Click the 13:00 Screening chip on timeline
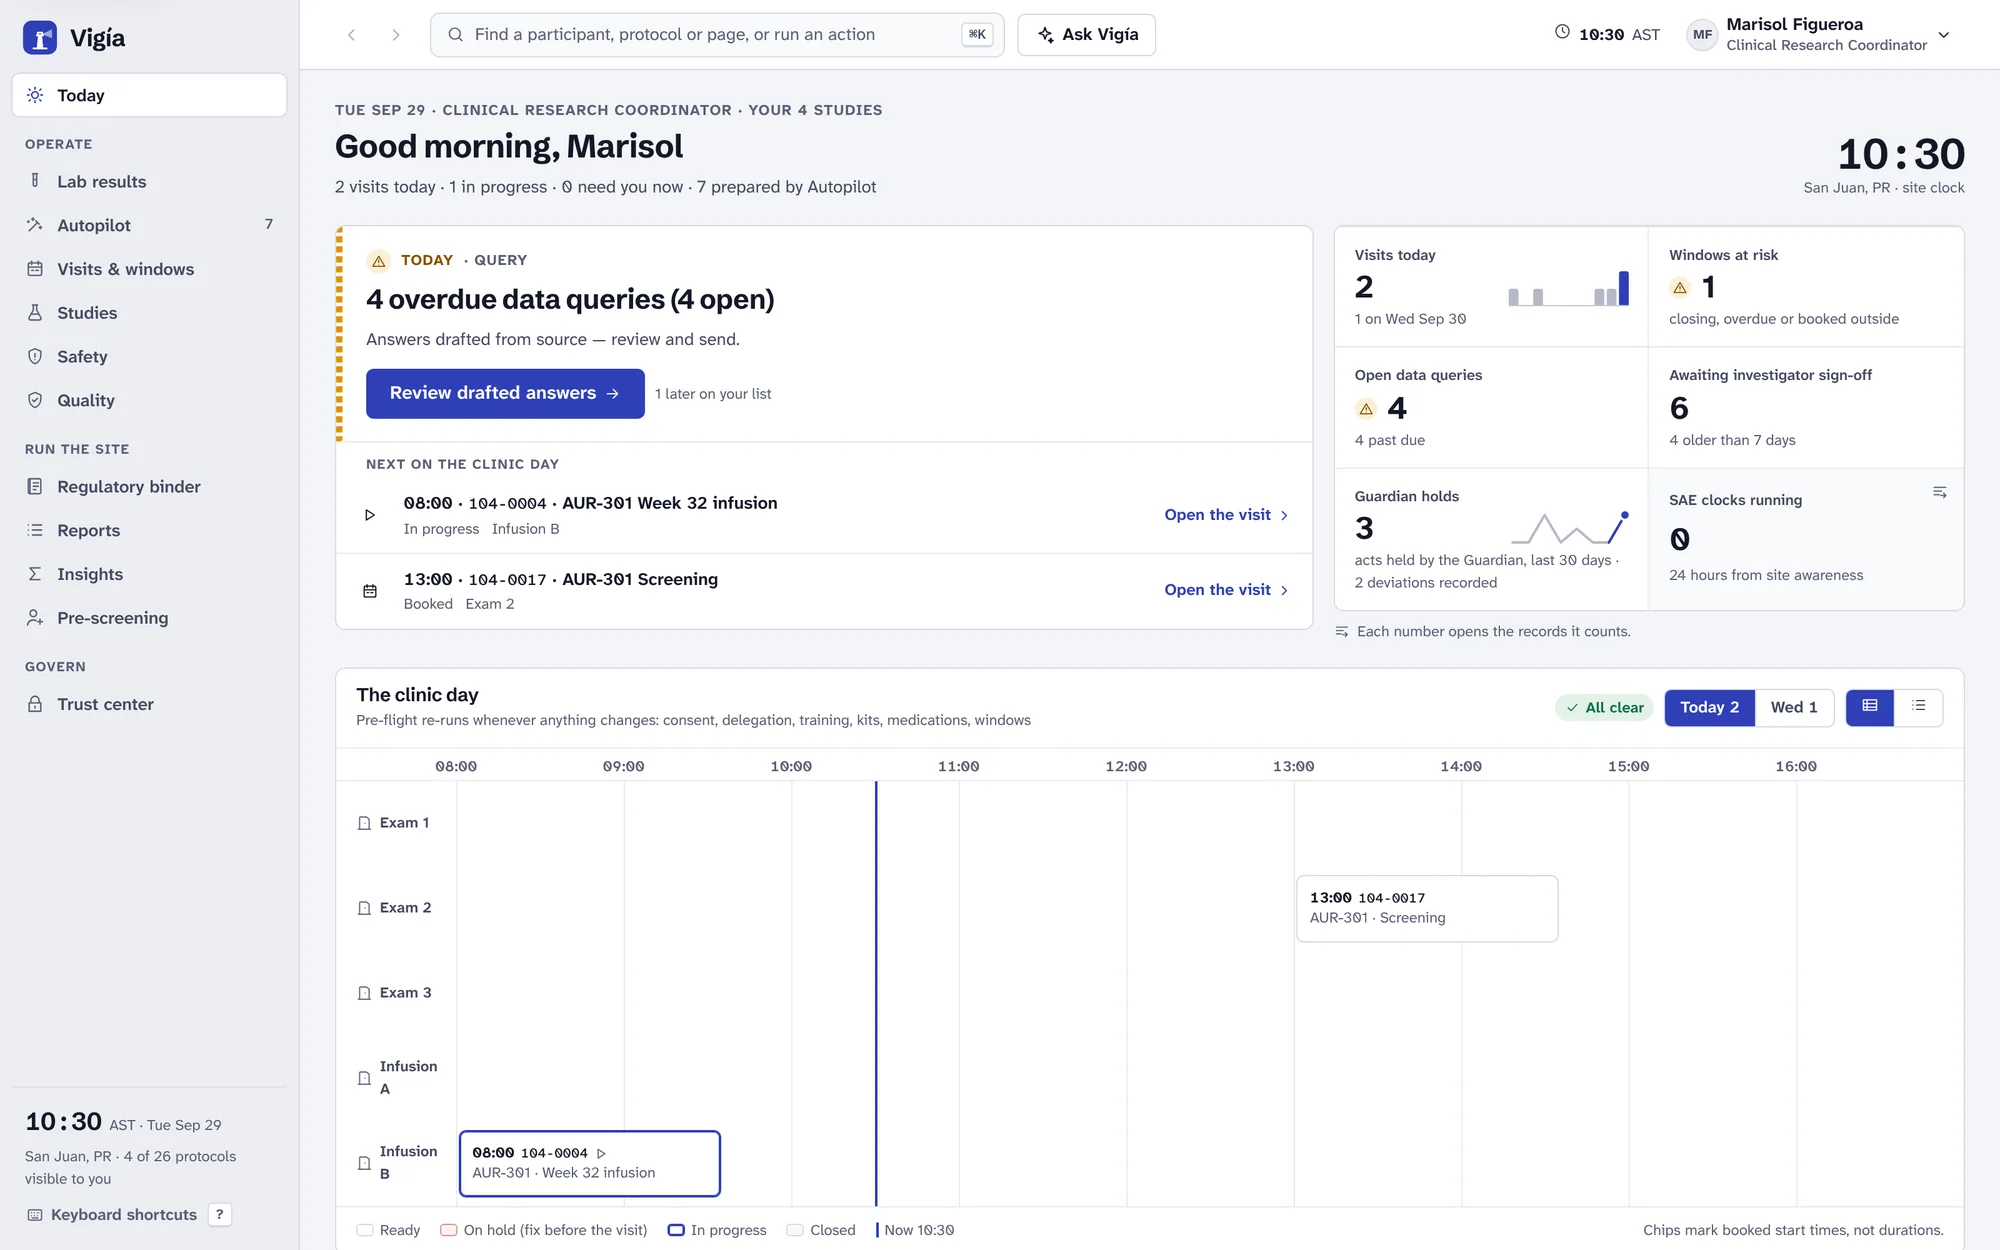The height and width of the screenshot is (1250, 2000). (1427, 908)
